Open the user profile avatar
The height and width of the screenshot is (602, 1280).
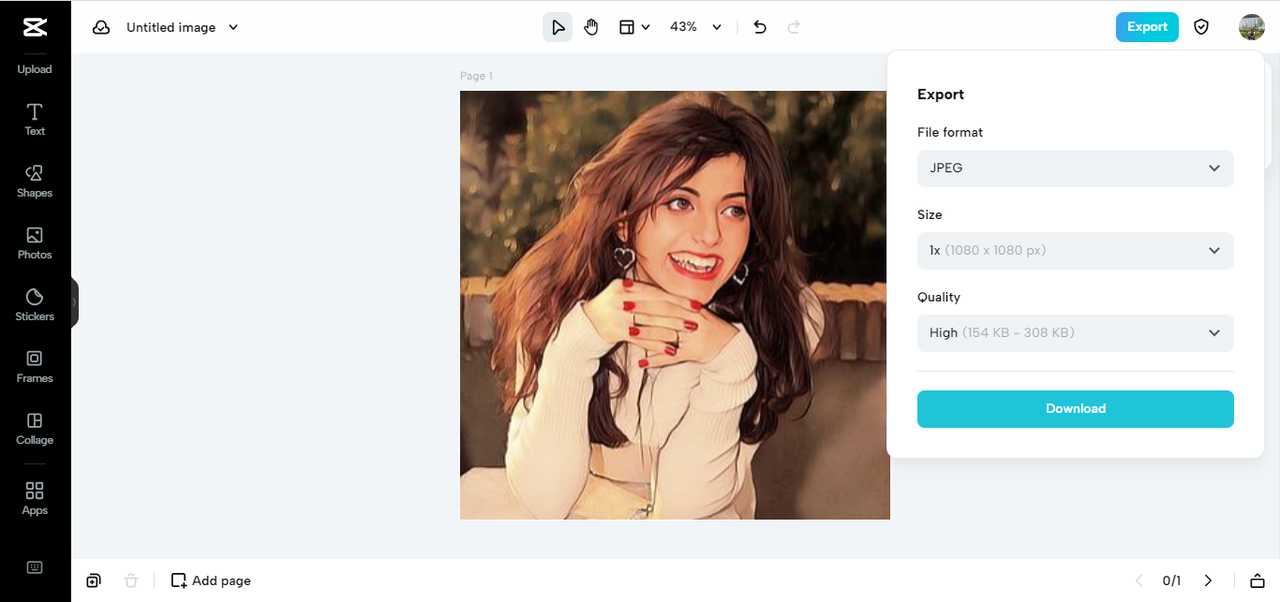click(1251, 27)
